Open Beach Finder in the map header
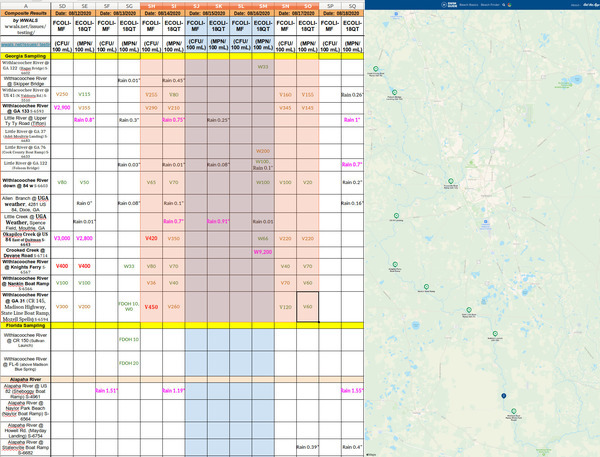This screenshot has width=600, height=457. click(x=490, y=5)
